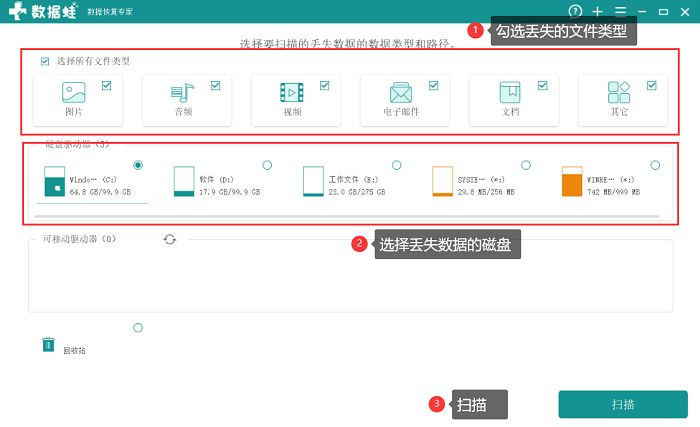
Task: Click the plus icon in title bar
Action: tap(597, 12)
